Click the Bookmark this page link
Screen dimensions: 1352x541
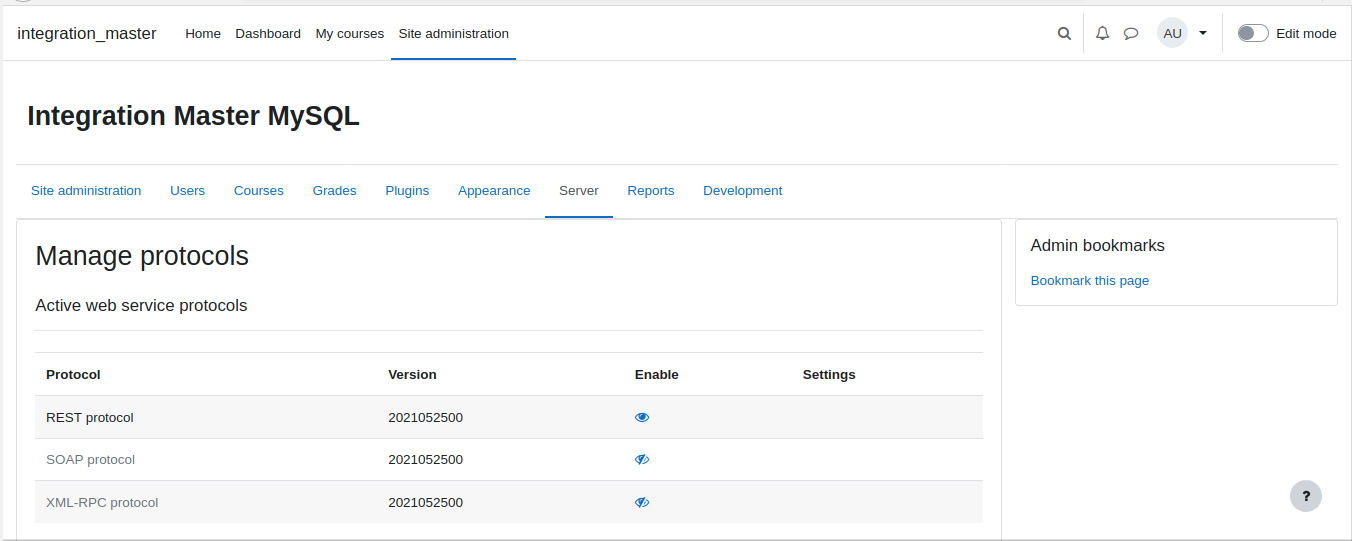(x=1090, y=280)
